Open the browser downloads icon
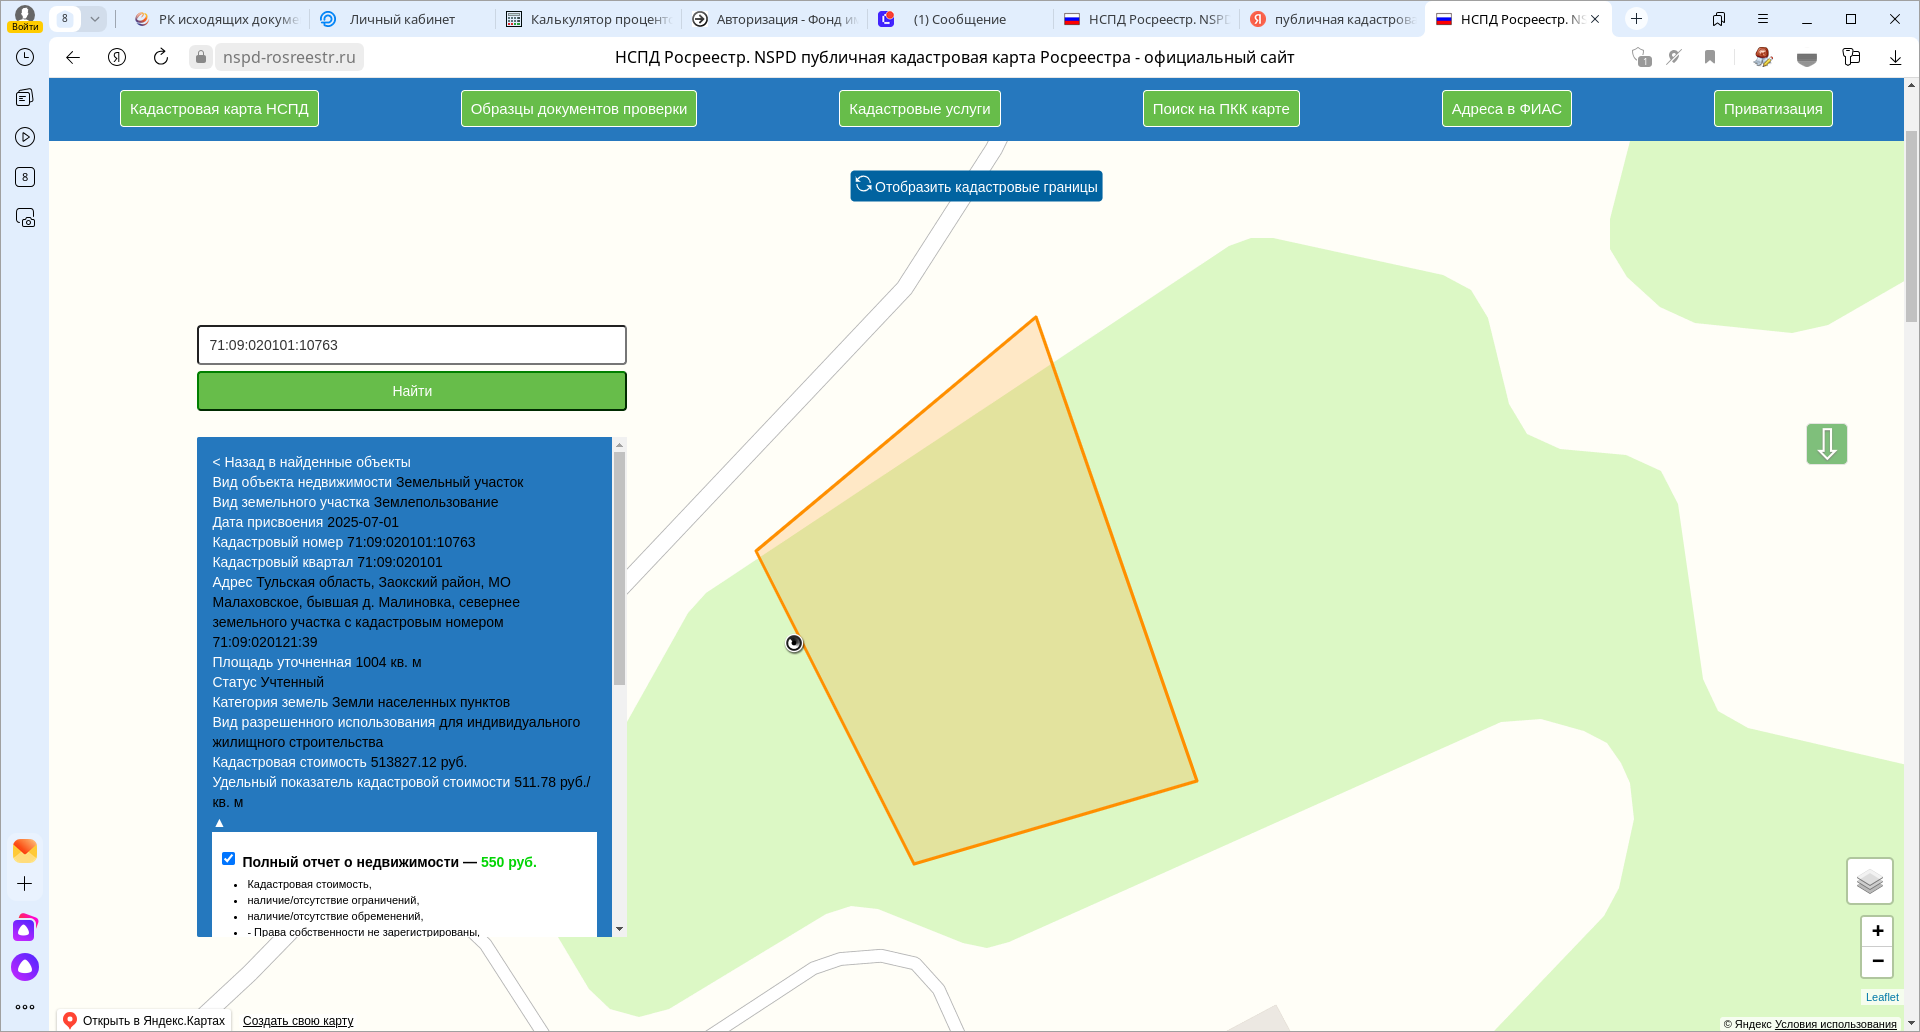Image resolution: width=1920 pixels, height=1032 pixels. click(x=1894, y=58)
